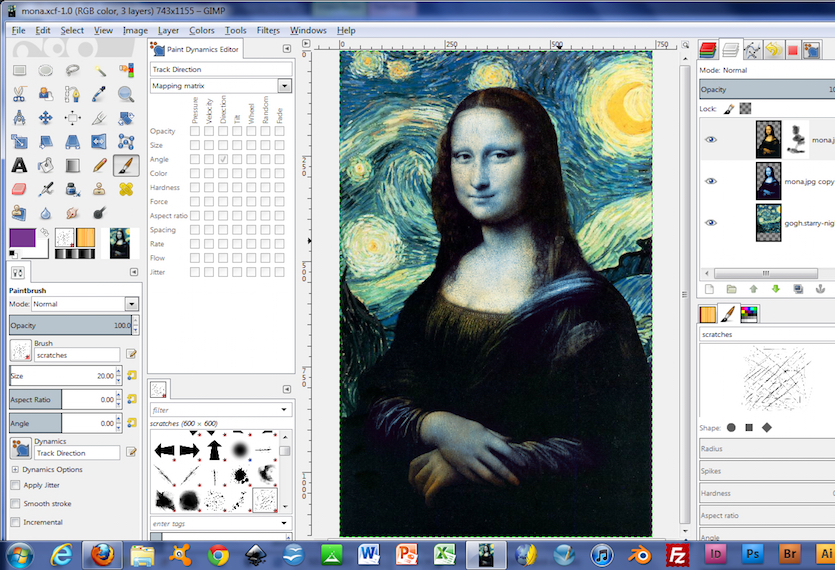The image size is (835, 570).
Task: Select the Ink tool
Action: tap(72, 189)
